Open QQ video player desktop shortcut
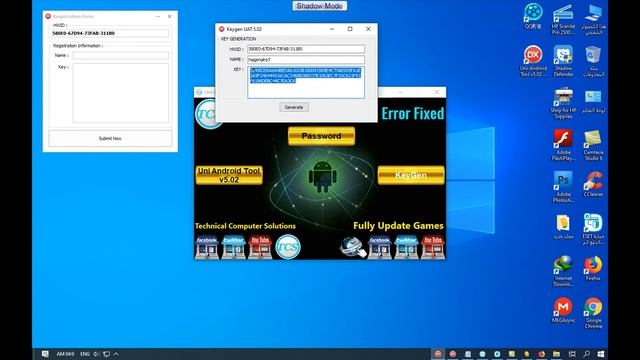Screen dimensions: 640x360 (533, 16)
